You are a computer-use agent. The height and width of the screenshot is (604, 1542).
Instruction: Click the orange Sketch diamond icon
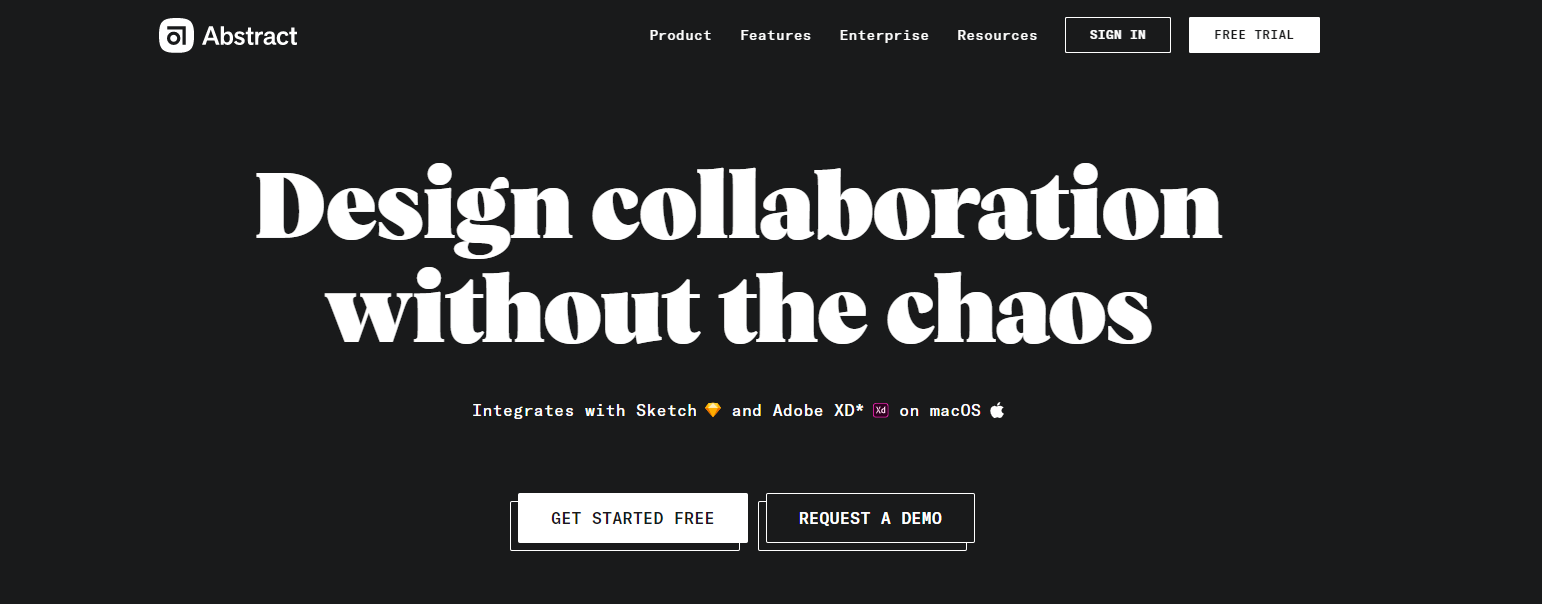tap(713, 410)
